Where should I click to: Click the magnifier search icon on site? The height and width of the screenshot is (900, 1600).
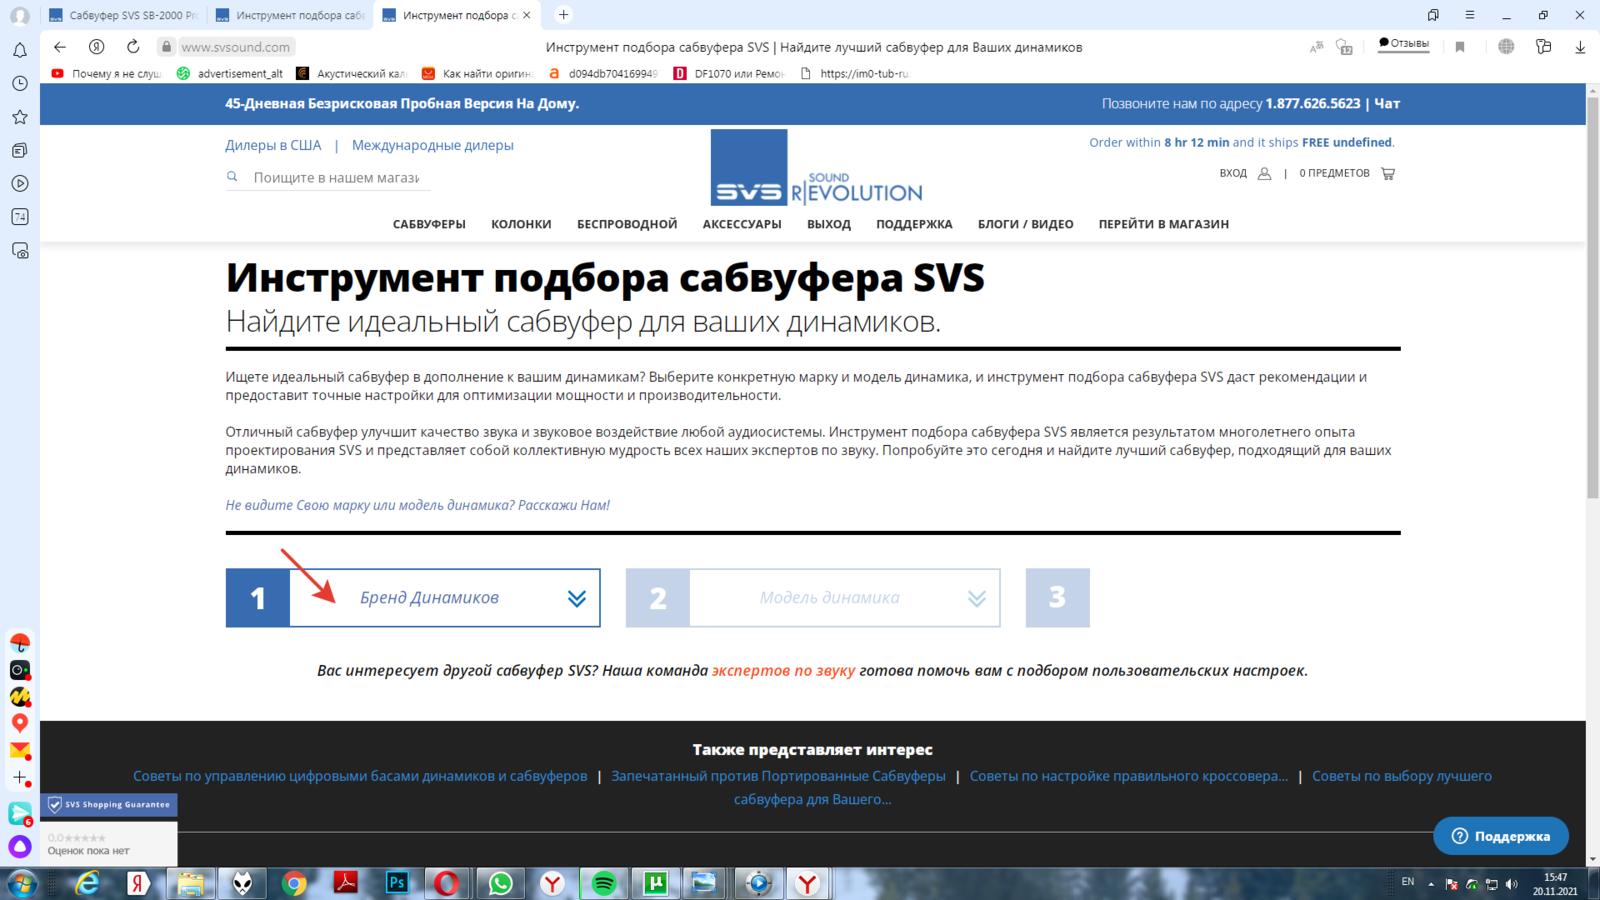(232, 177)
